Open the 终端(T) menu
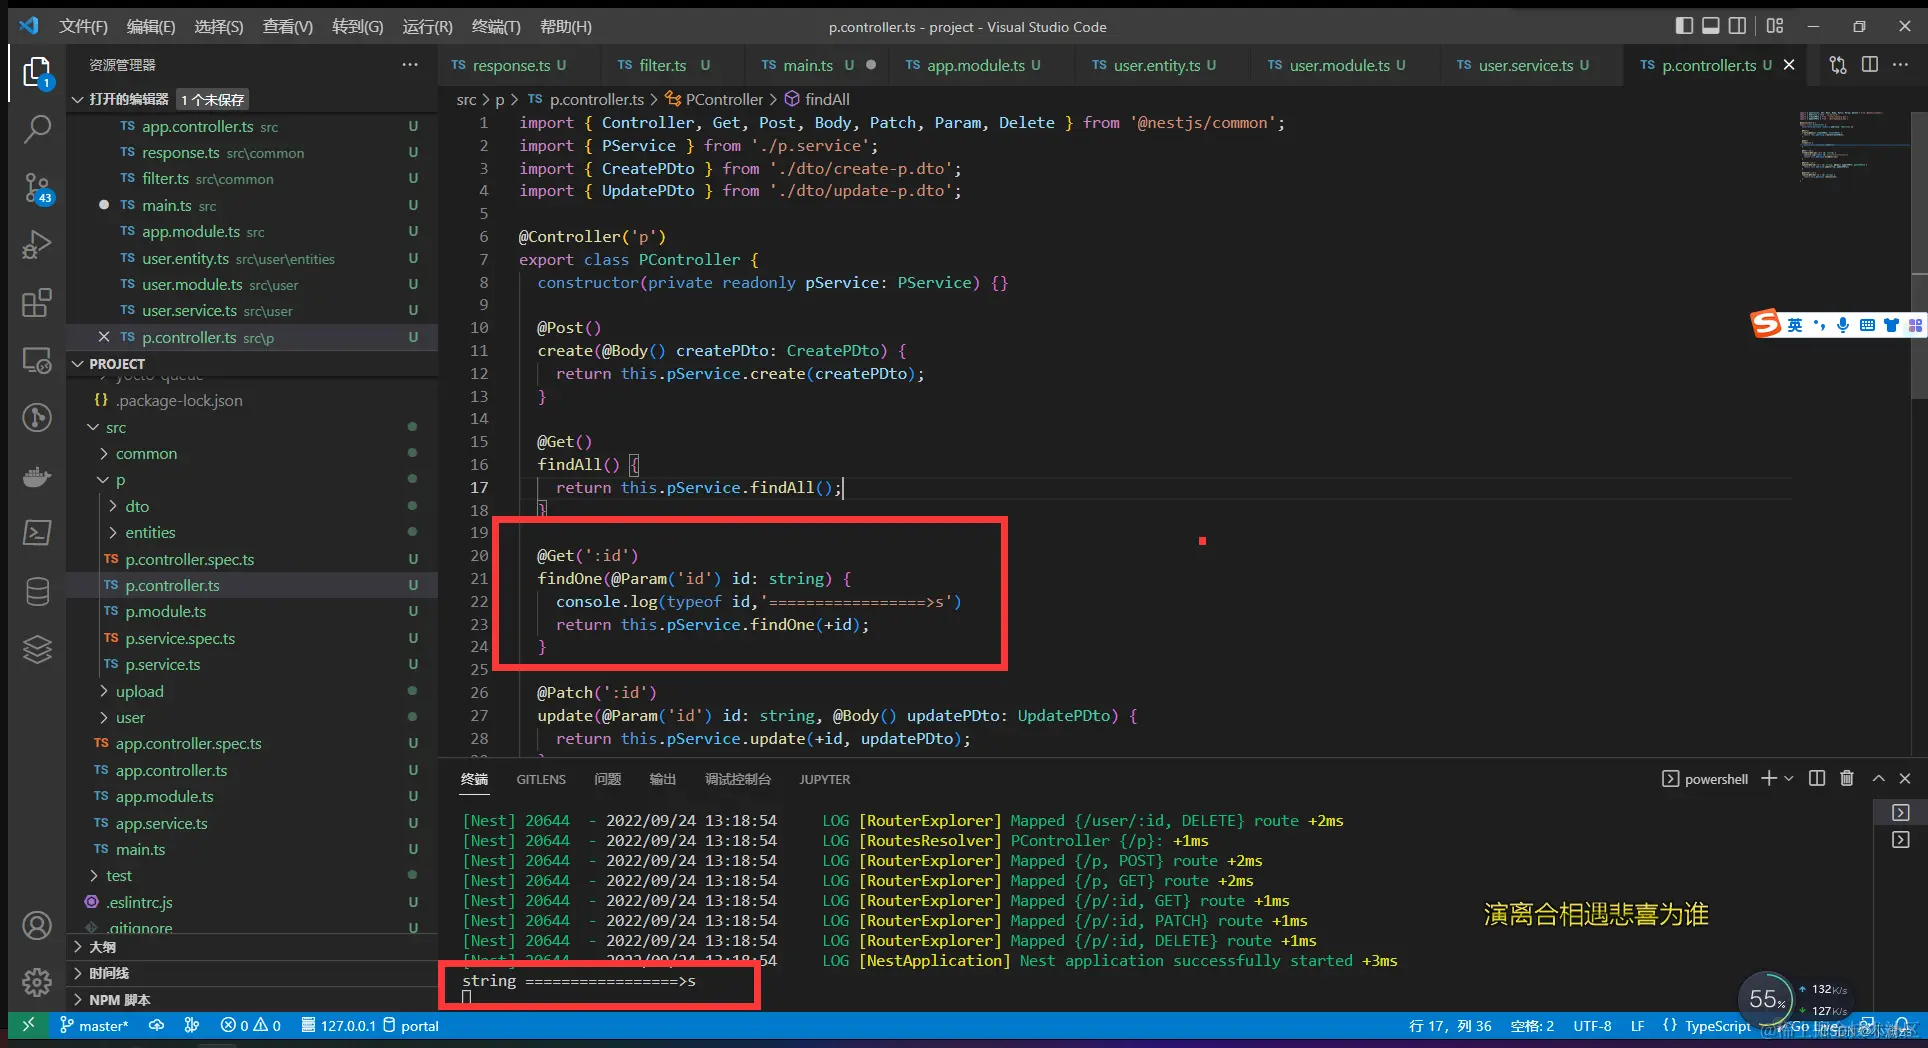This screenshot has width=1928, height=1048. [496, 26]
